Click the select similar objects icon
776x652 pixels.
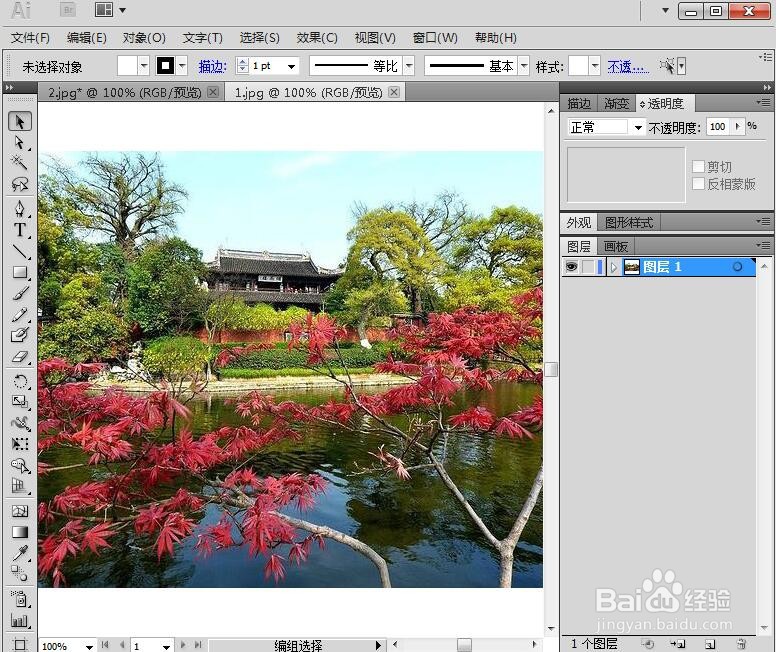tap(667, 66)
